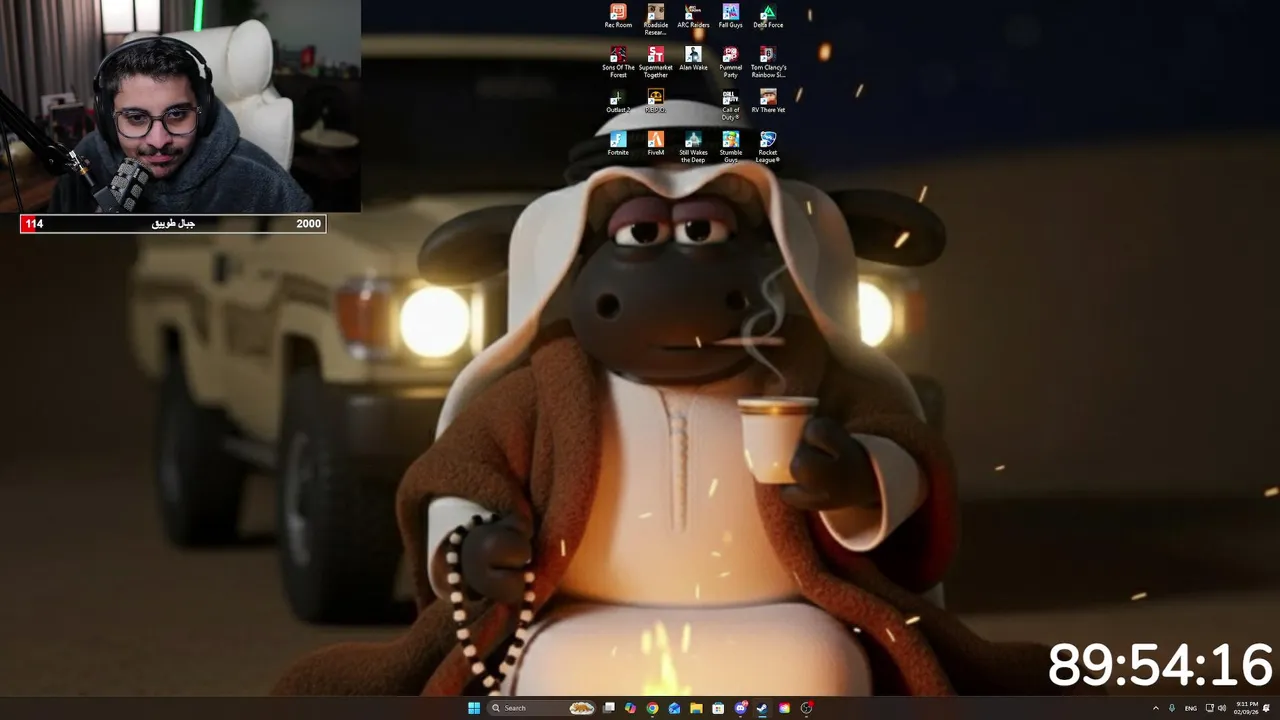The height and width of the screenshot is (720, 1280).
Task: Open the Roadside Research desktop shortcut
Action: point(655,19)
